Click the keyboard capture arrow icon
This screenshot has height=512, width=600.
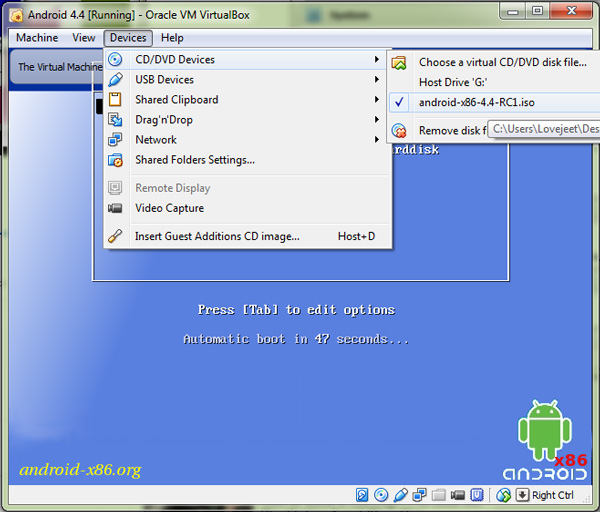tap(522, 495)
